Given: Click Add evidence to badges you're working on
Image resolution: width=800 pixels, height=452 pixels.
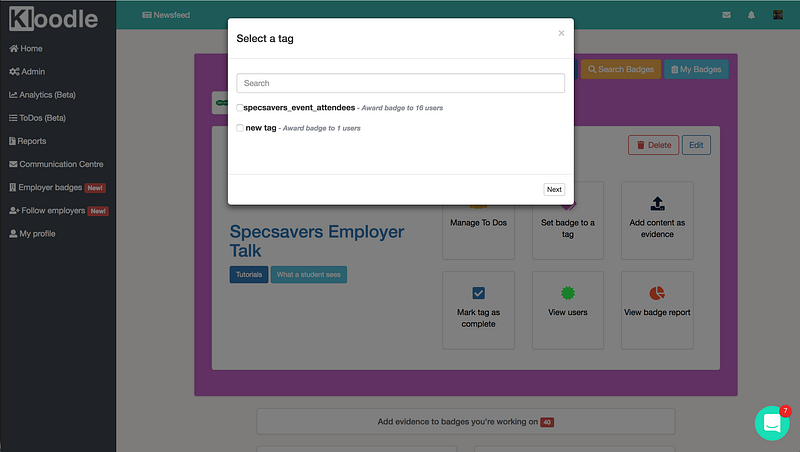Looking at the screenshot, I should [466, 421].
